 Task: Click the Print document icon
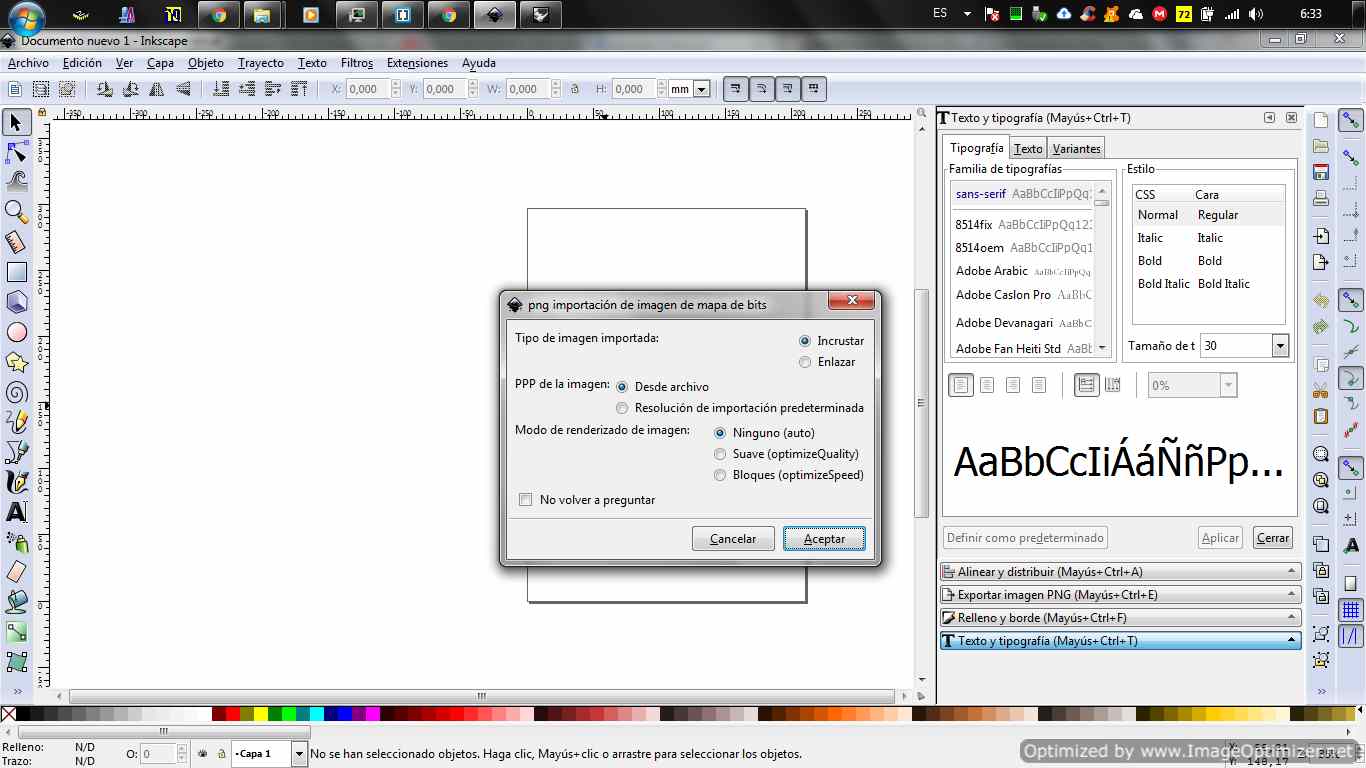1321,198
